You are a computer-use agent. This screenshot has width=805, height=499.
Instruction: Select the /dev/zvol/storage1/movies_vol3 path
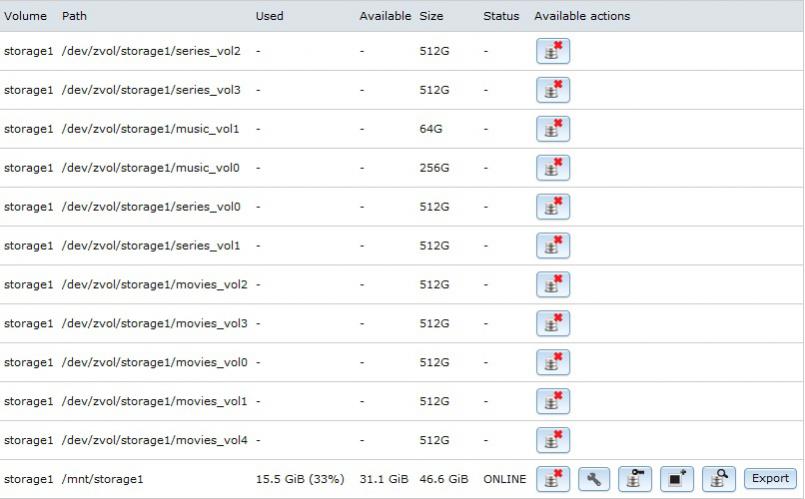click(x=155, y=323)
